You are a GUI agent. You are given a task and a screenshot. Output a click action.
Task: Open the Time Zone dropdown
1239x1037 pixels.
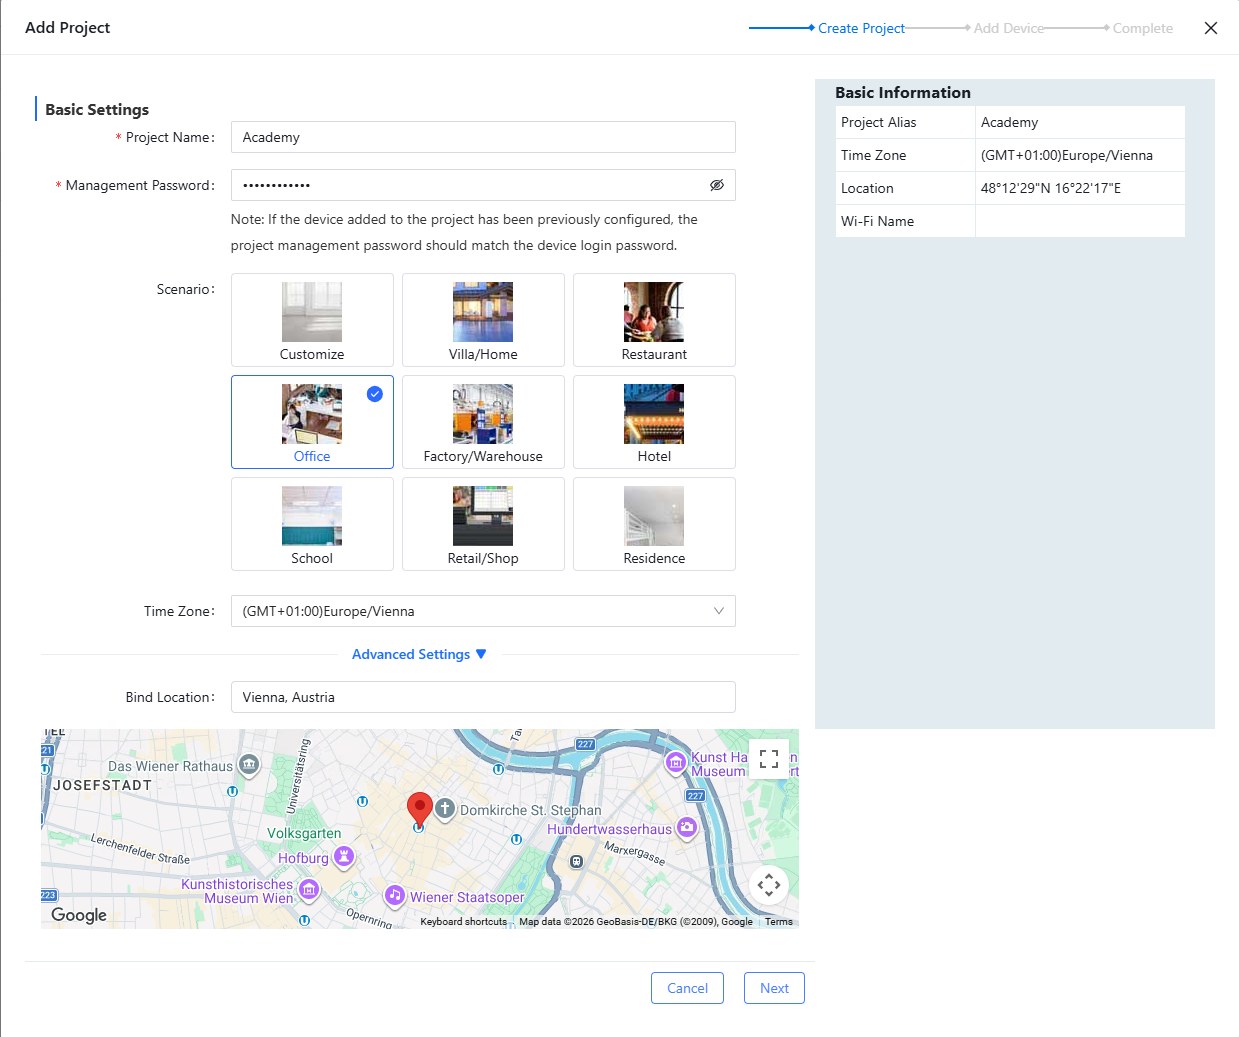click(483, 611)
